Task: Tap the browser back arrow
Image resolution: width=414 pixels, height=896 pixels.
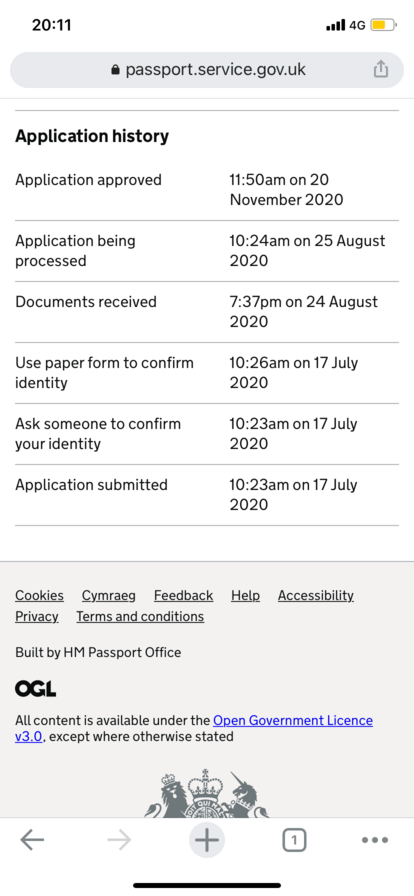Action: point(32,840)
